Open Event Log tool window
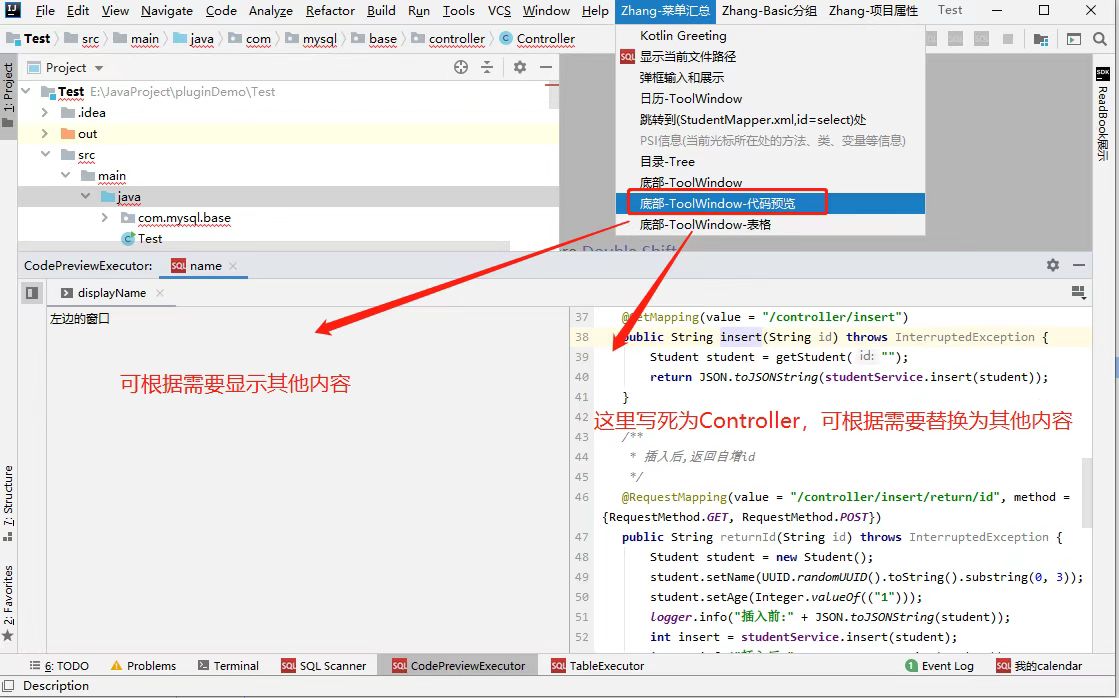 939,666
